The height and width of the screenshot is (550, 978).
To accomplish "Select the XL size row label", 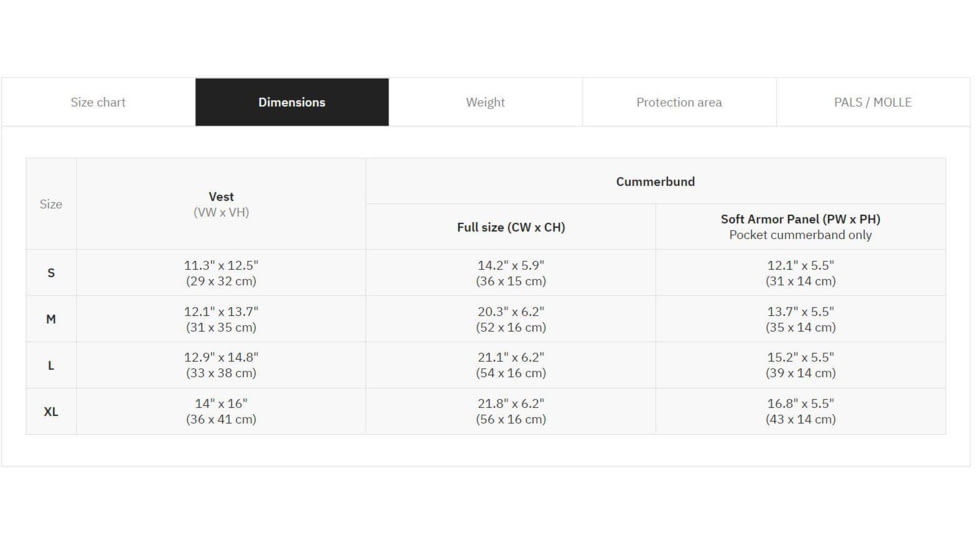I will coord(51,411).
